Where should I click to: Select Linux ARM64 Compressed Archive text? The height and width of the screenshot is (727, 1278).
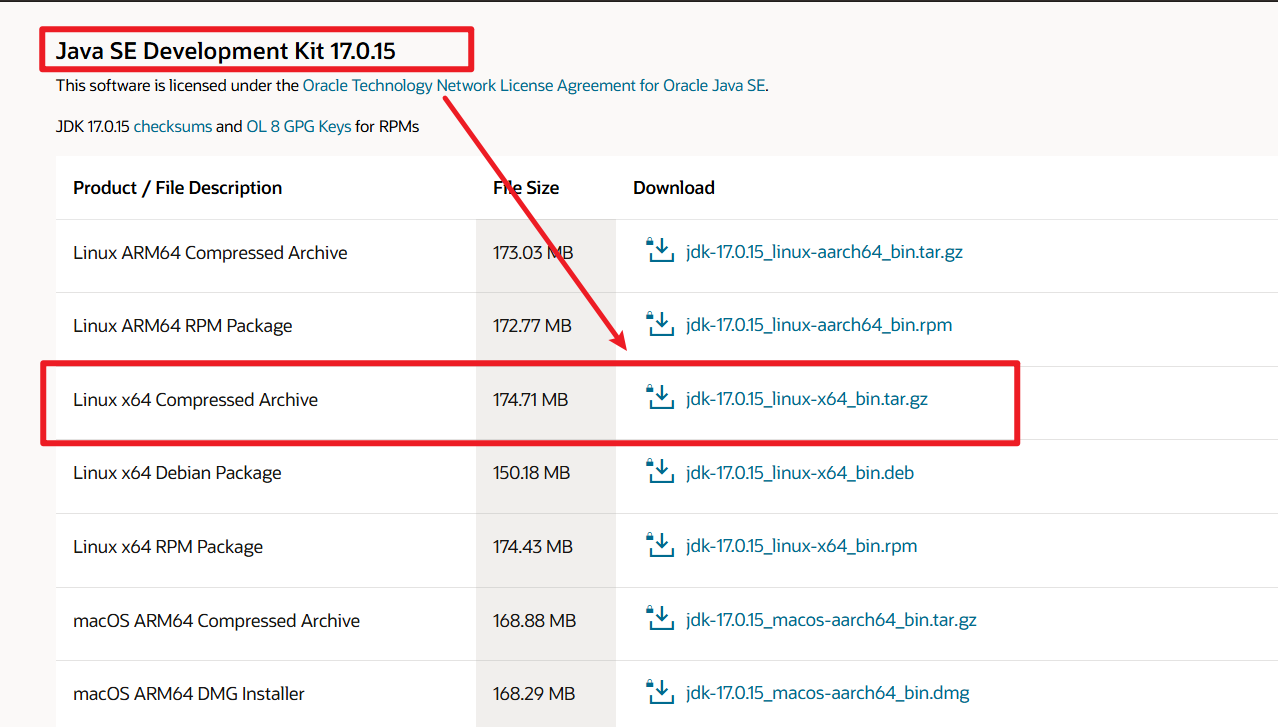point(210,253)
